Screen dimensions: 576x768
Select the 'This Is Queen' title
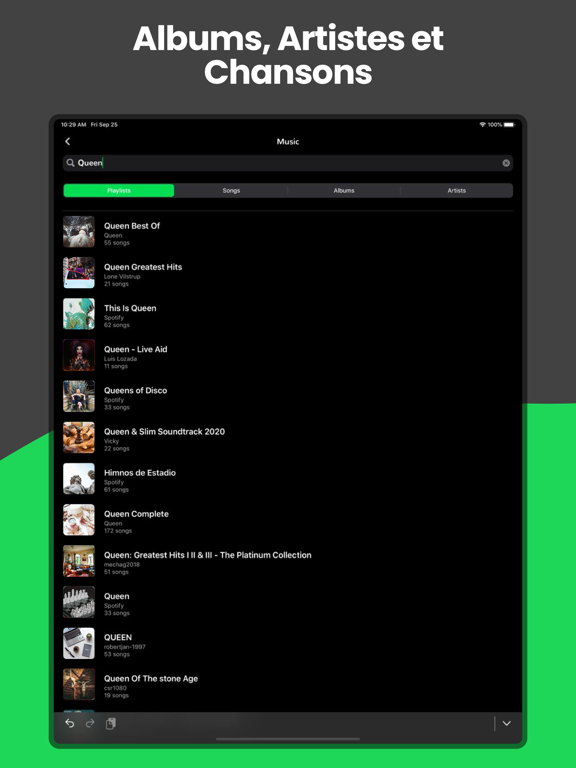pos(130,308)
